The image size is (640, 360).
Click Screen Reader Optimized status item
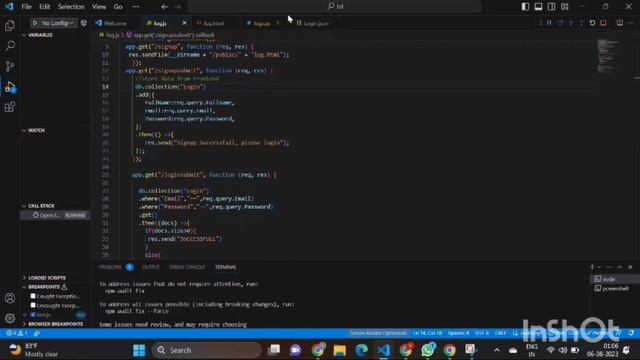pyautogui.click(x=378, y=333)
